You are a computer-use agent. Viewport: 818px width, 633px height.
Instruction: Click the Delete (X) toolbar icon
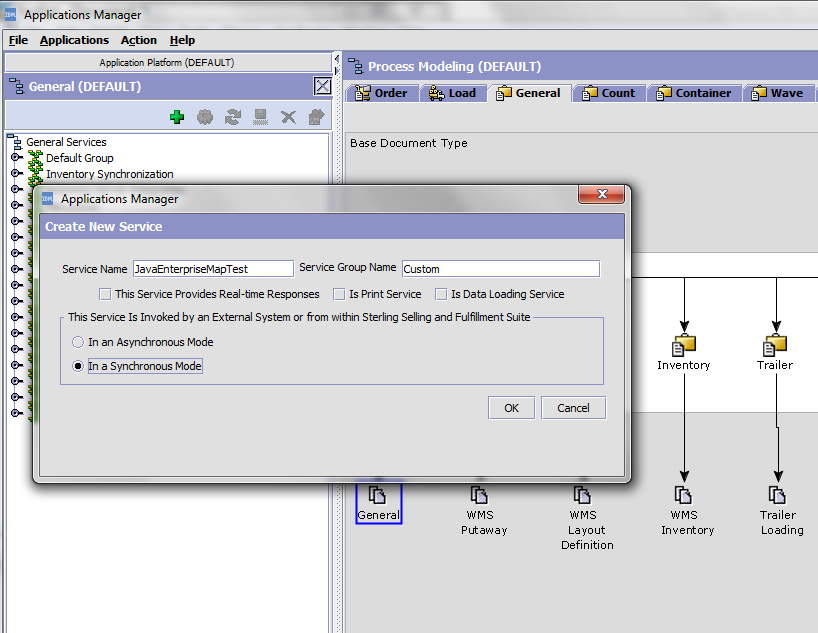[x=287, y=117]
